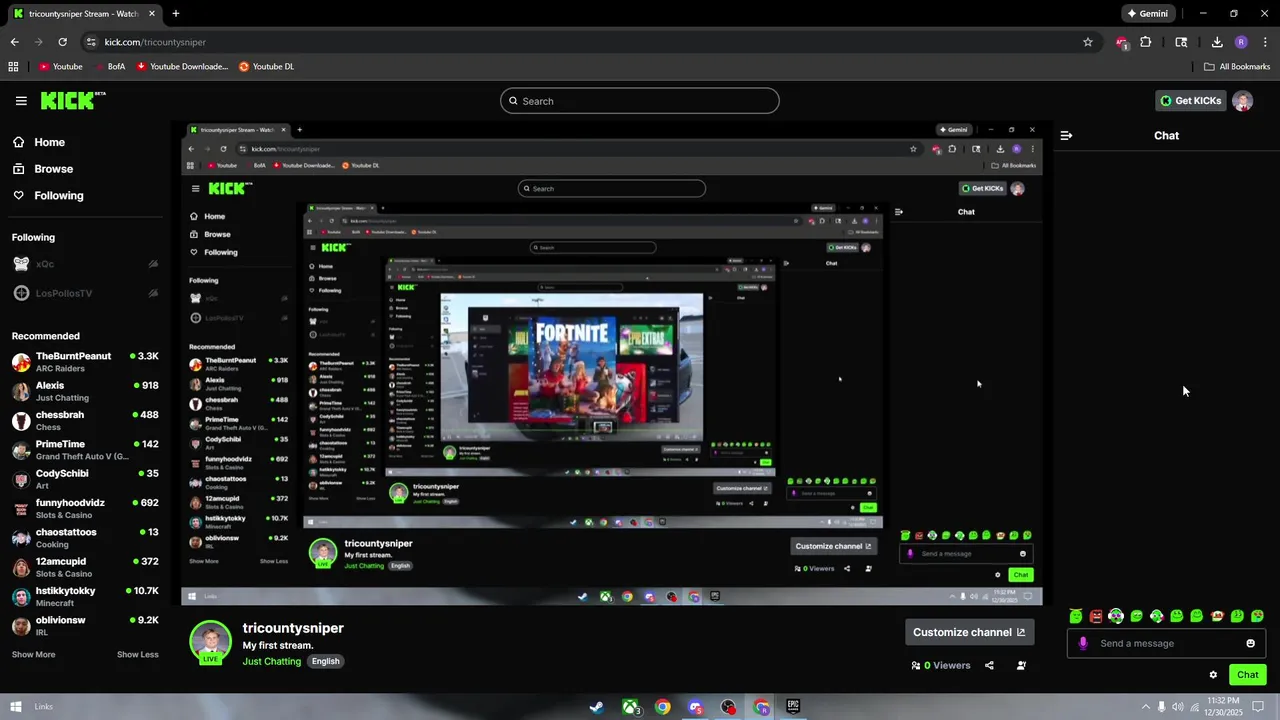This screenshot has width=1280, height=720.
Task: Select the first green emote with halo
Action: [x=1076, y=616]
